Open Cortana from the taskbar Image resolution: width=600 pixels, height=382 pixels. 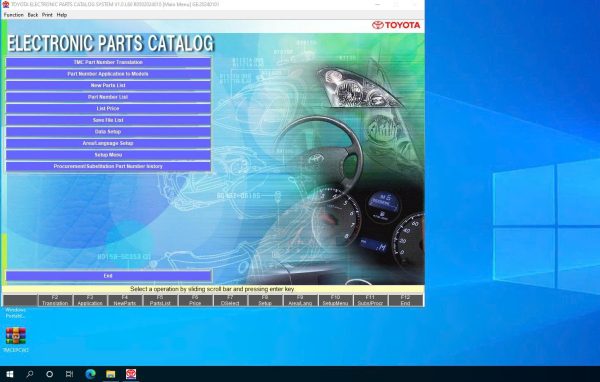pyautogui.click(x=49, y=374)
